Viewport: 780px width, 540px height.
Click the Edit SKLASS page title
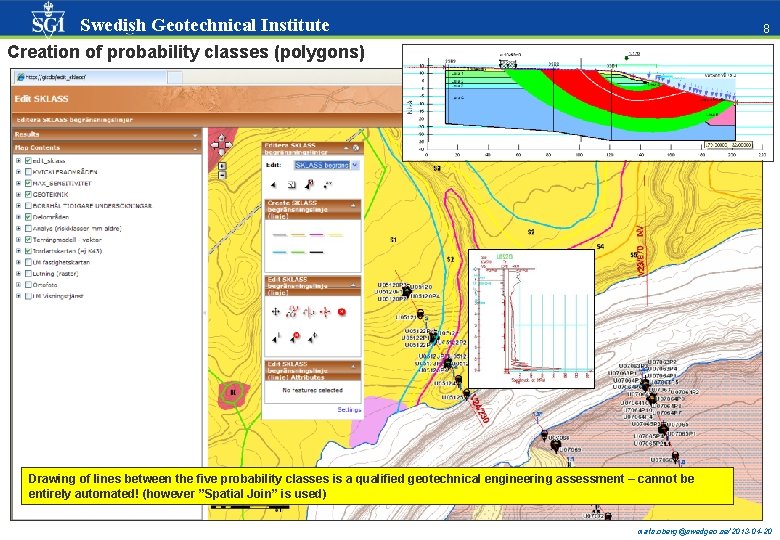coord(41,99)
